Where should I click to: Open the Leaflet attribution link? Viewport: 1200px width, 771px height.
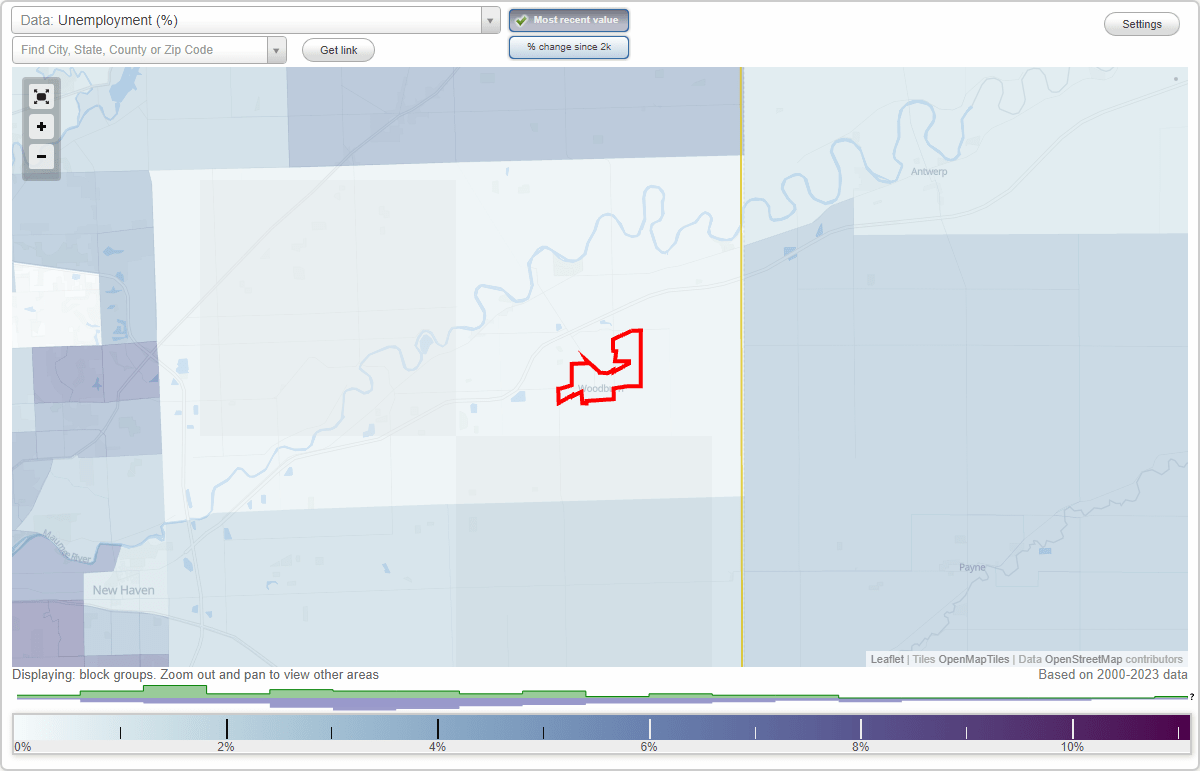pyautogui.click(x=887, y=659)
